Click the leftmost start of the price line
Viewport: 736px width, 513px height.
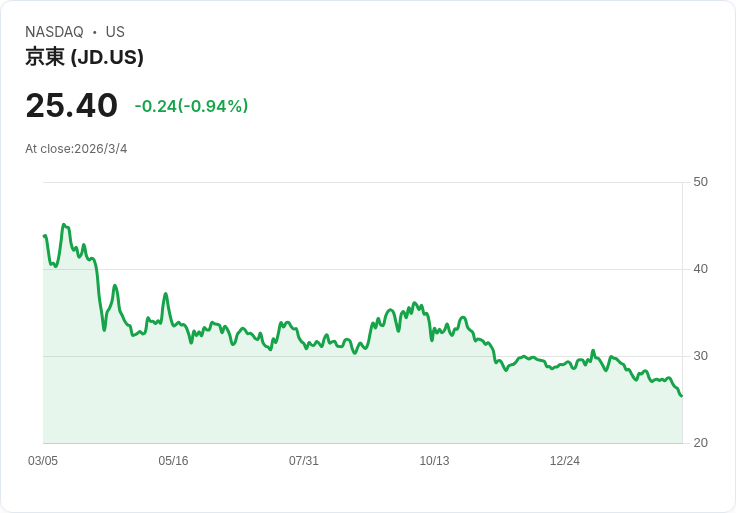click(44, 236)
